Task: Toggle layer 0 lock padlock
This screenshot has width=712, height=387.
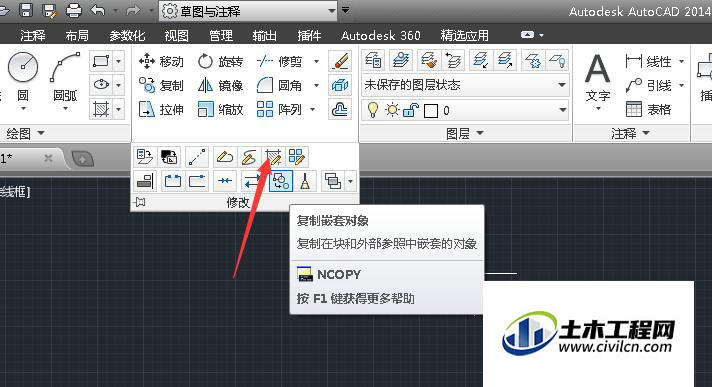Action: (x=410, y=110)
